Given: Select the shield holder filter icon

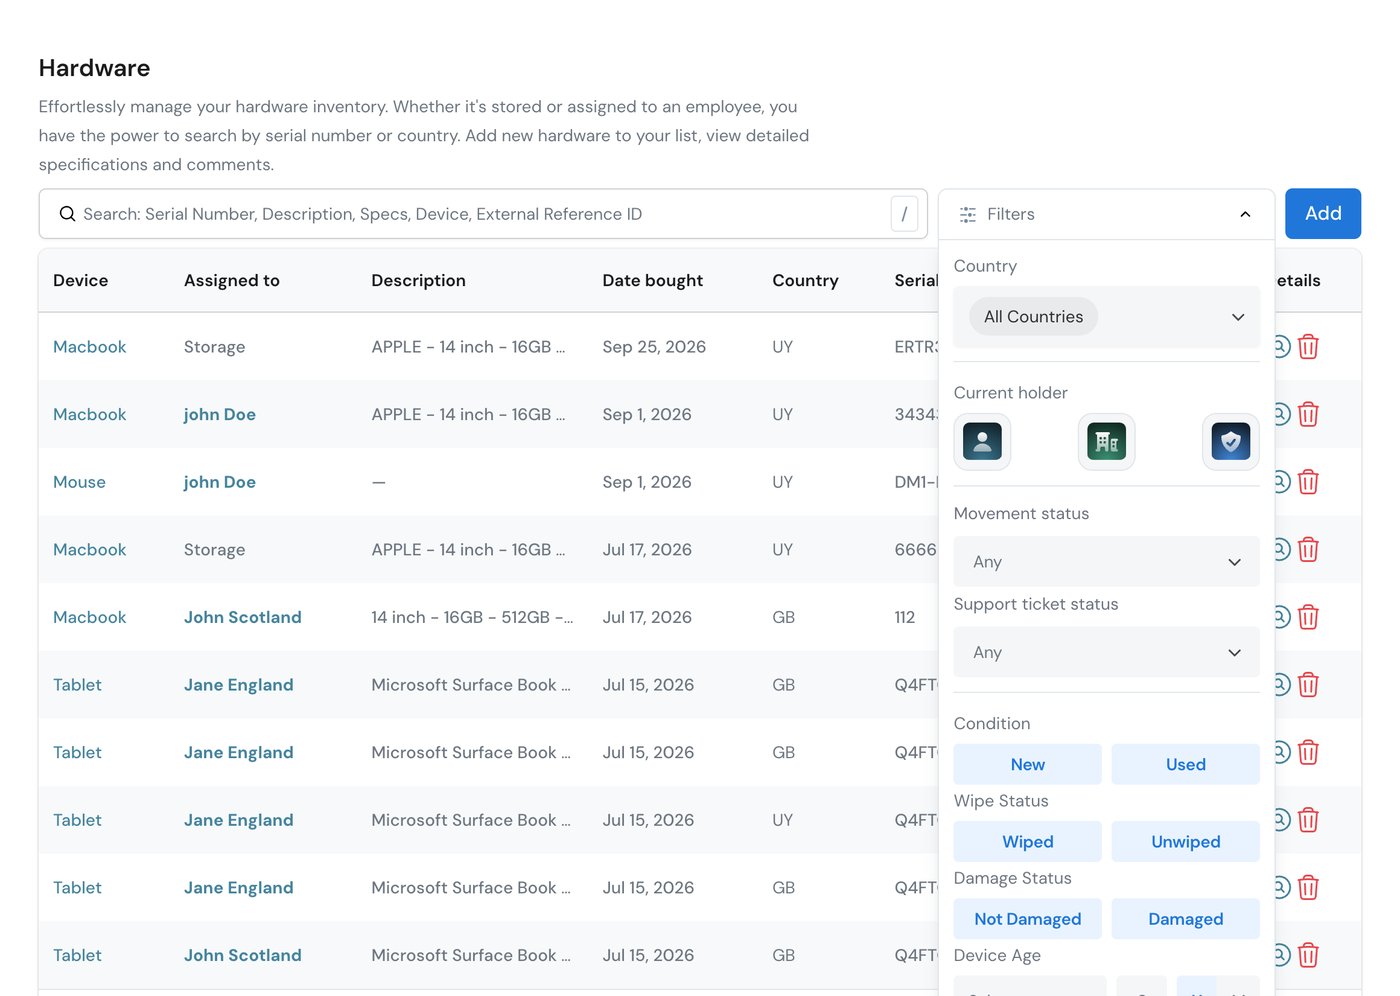Looking at the screenshot, I should tap(1230, 441).
